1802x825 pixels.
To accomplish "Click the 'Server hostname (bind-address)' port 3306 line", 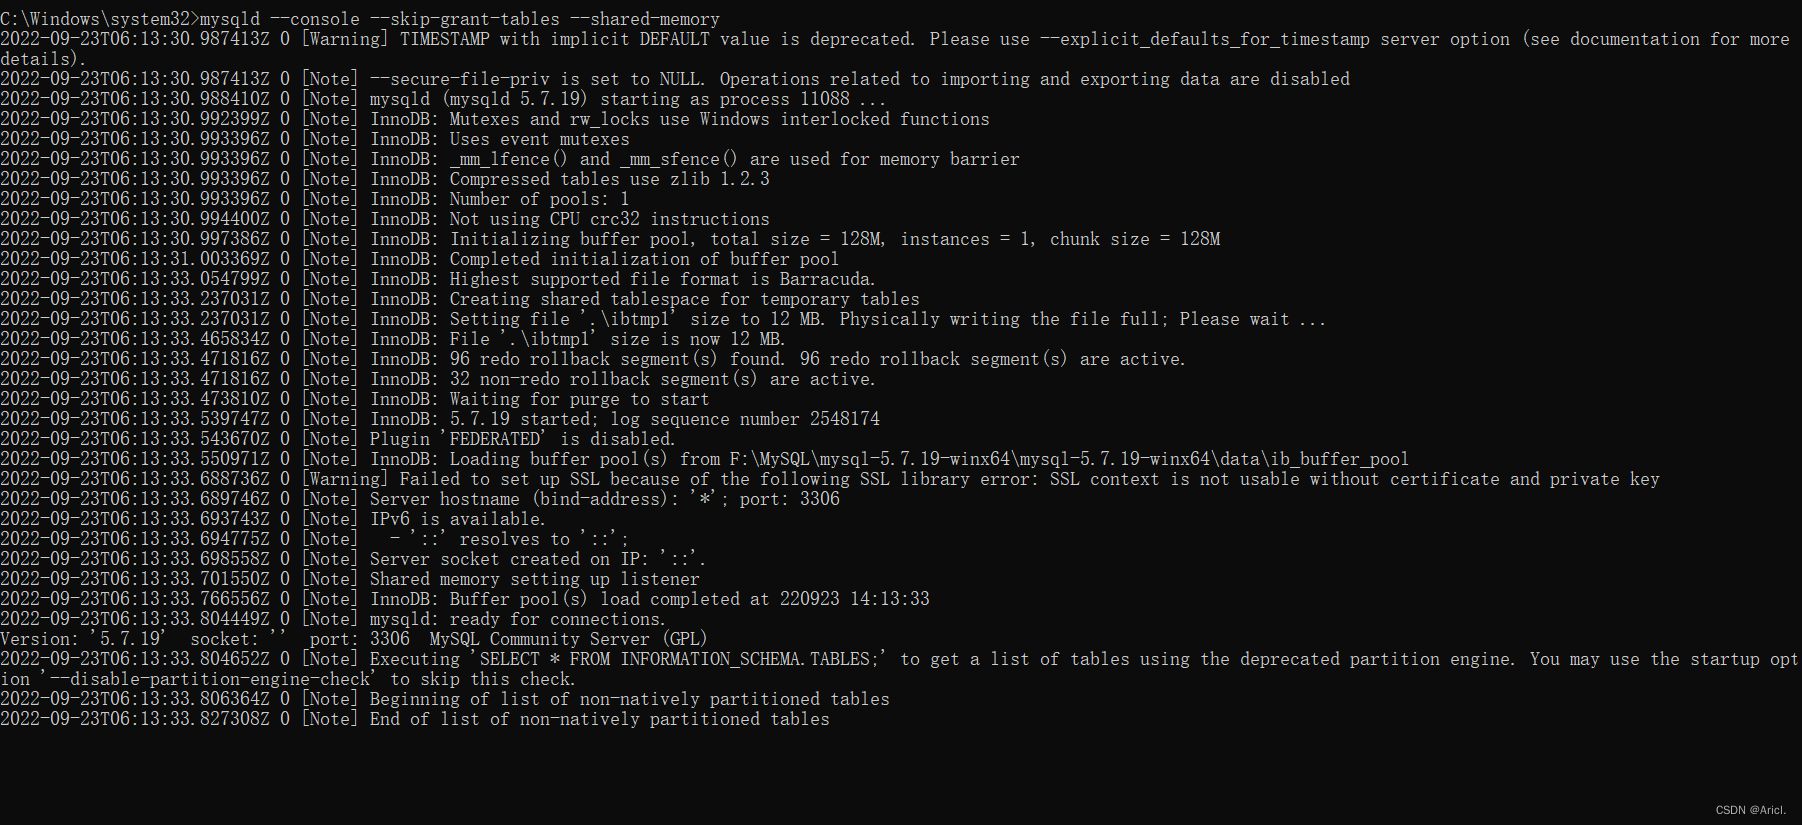I will (x=420, y=499).
